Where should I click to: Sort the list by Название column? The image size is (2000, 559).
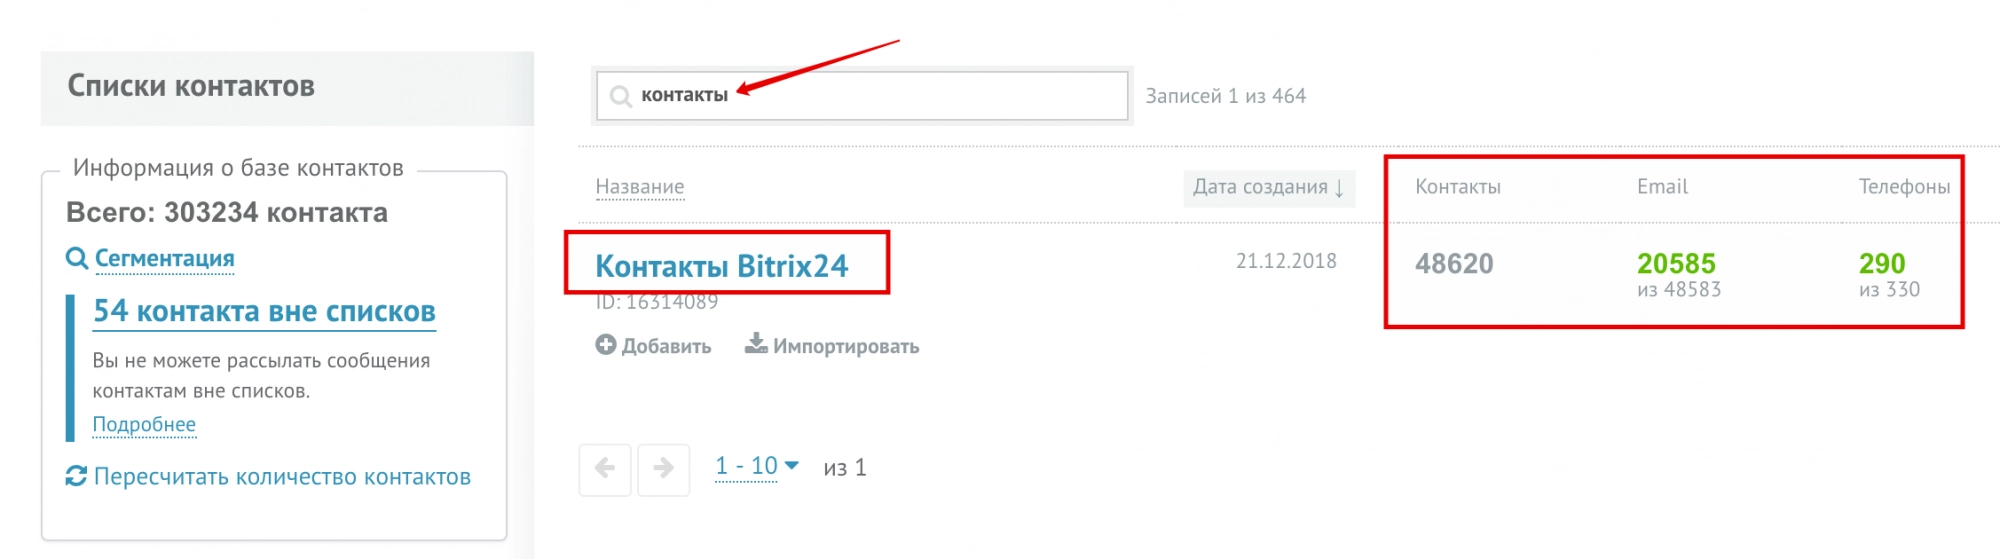640,187
